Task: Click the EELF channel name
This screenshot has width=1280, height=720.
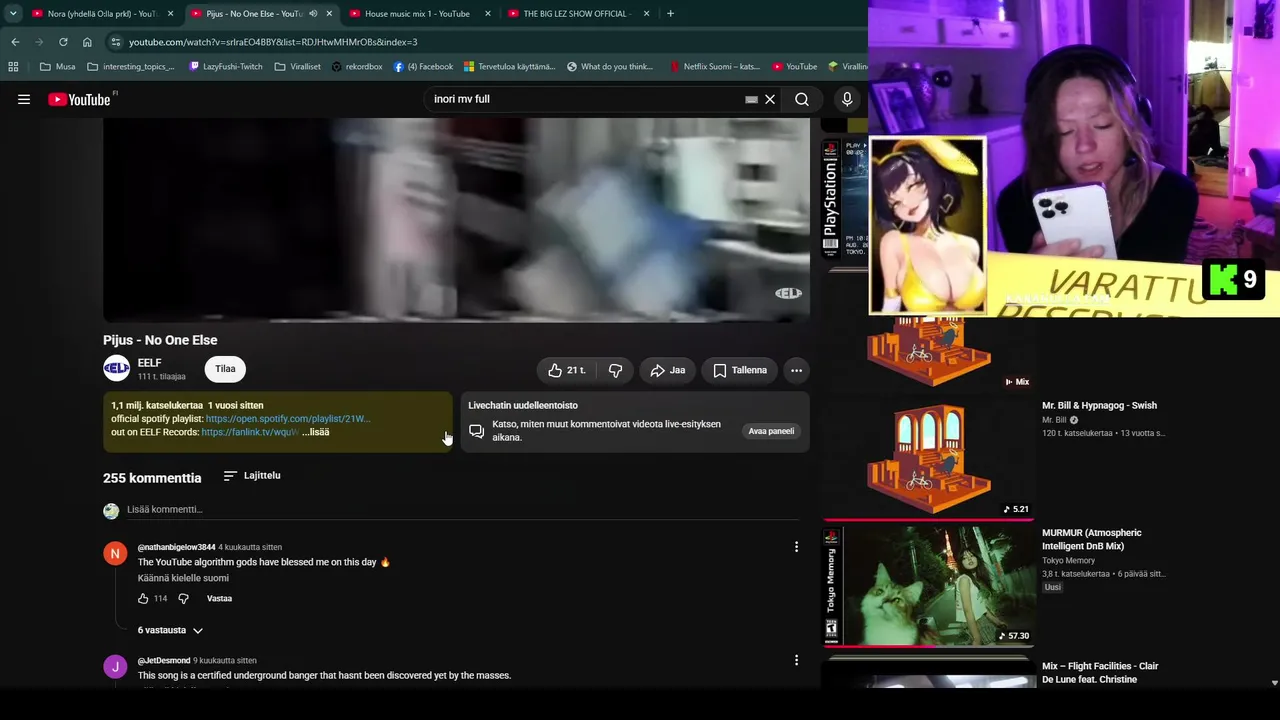Action: tap(149, 363)
